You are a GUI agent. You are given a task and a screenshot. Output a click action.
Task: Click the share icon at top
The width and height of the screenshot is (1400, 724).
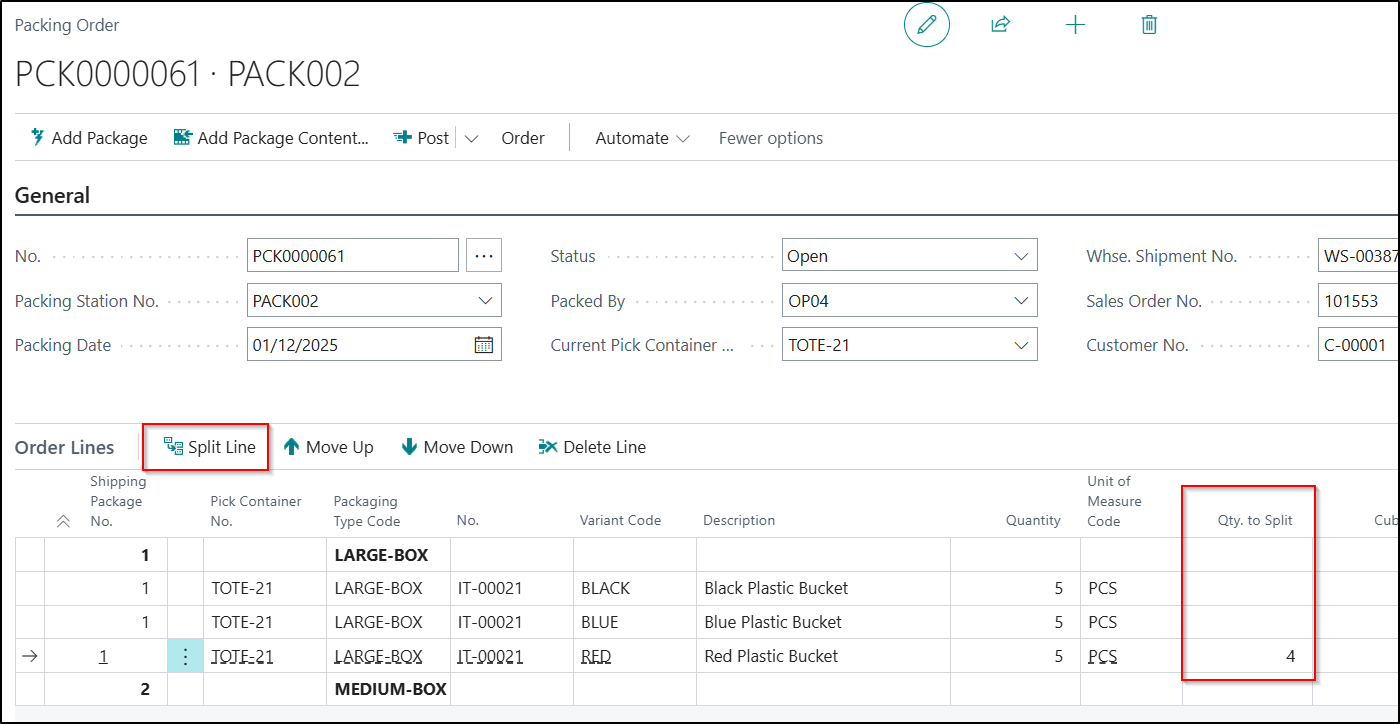[1000, 25]
